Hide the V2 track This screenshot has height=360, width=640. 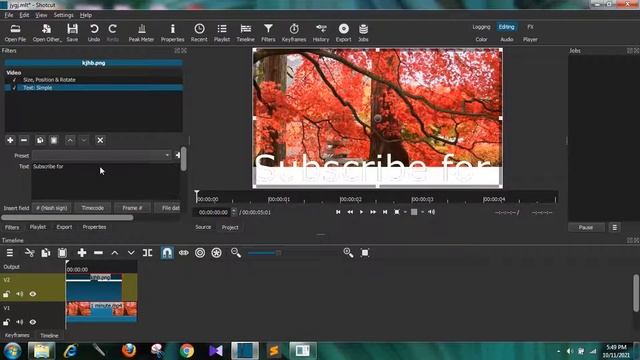tap(33, 294)
